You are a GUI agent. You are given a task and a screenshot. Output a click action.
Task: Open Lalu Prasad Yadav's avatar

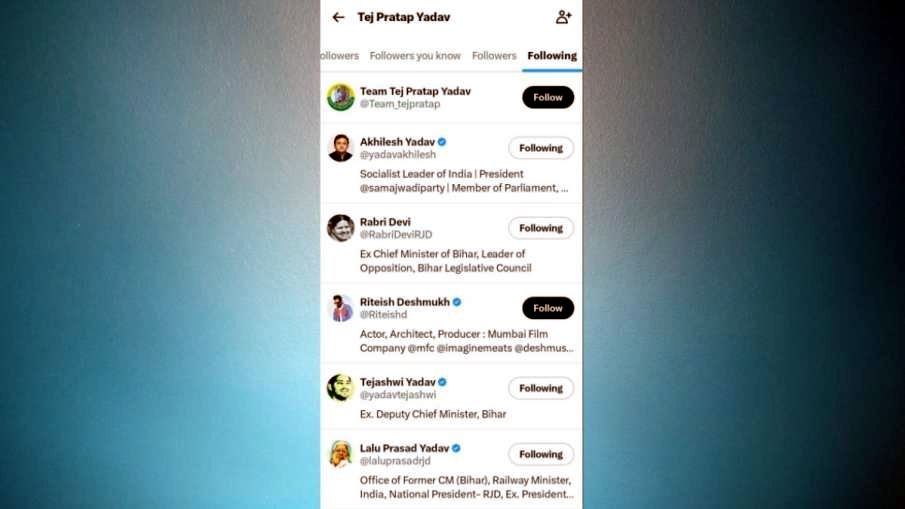pyautogui.click(x=341, y=454)
